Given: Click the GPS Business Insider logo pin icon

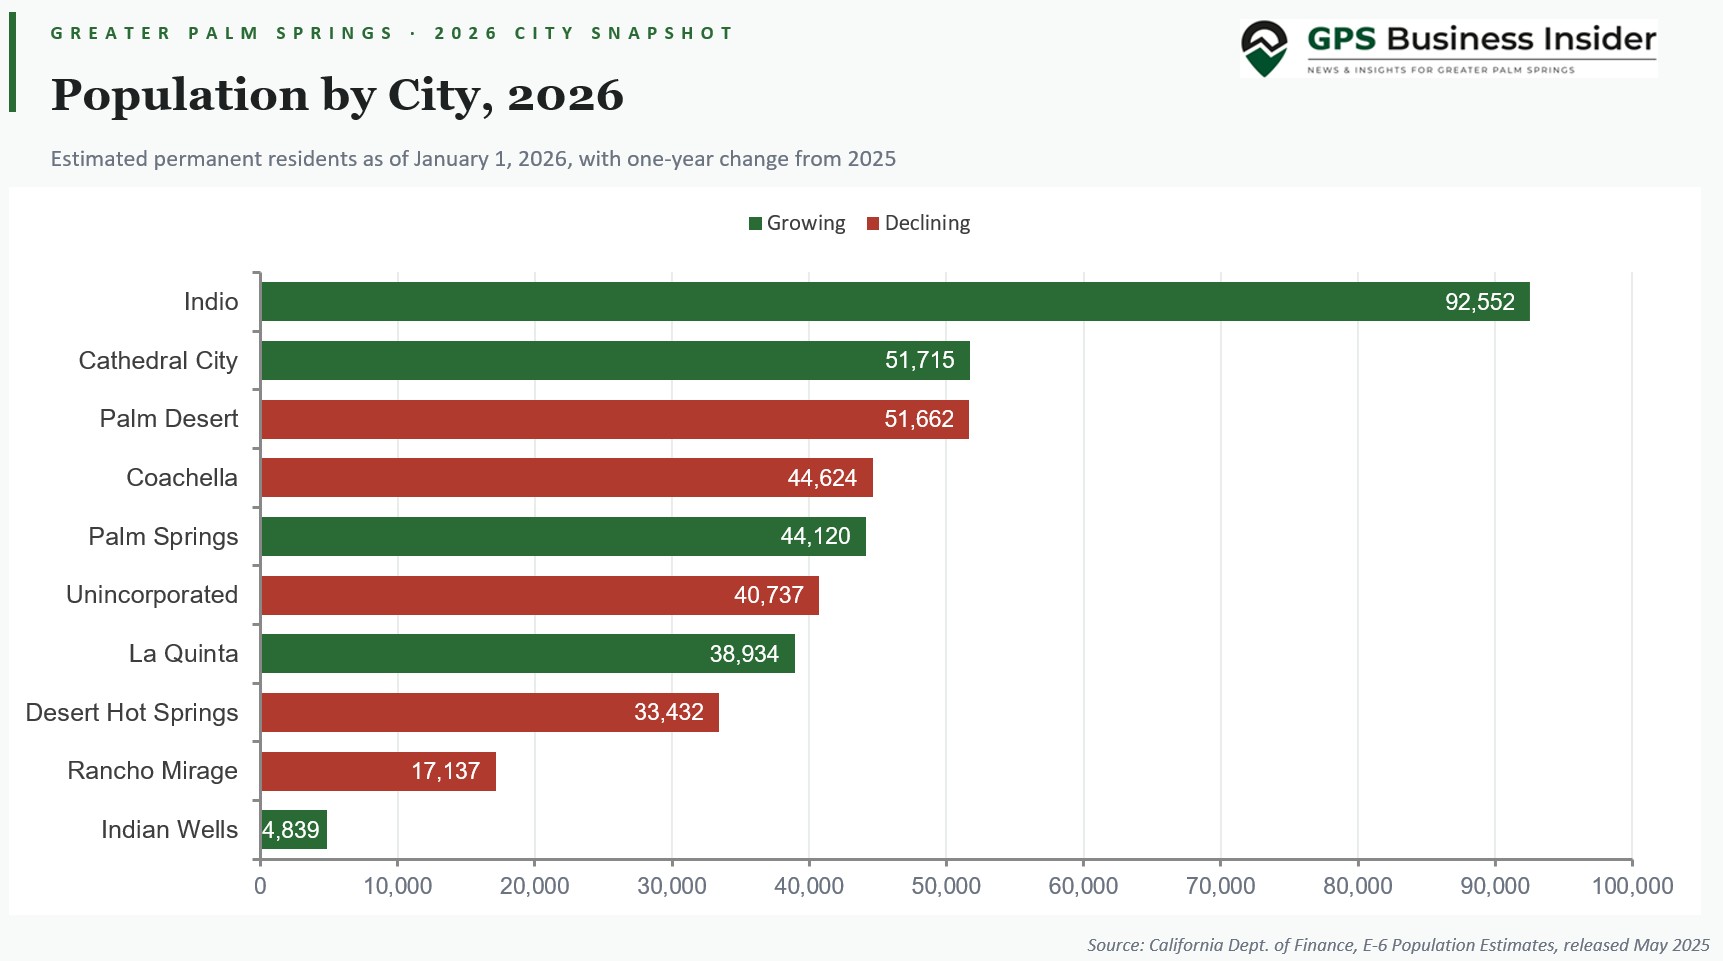Looking at the screenshot, I should click(x=1264, y=48).
